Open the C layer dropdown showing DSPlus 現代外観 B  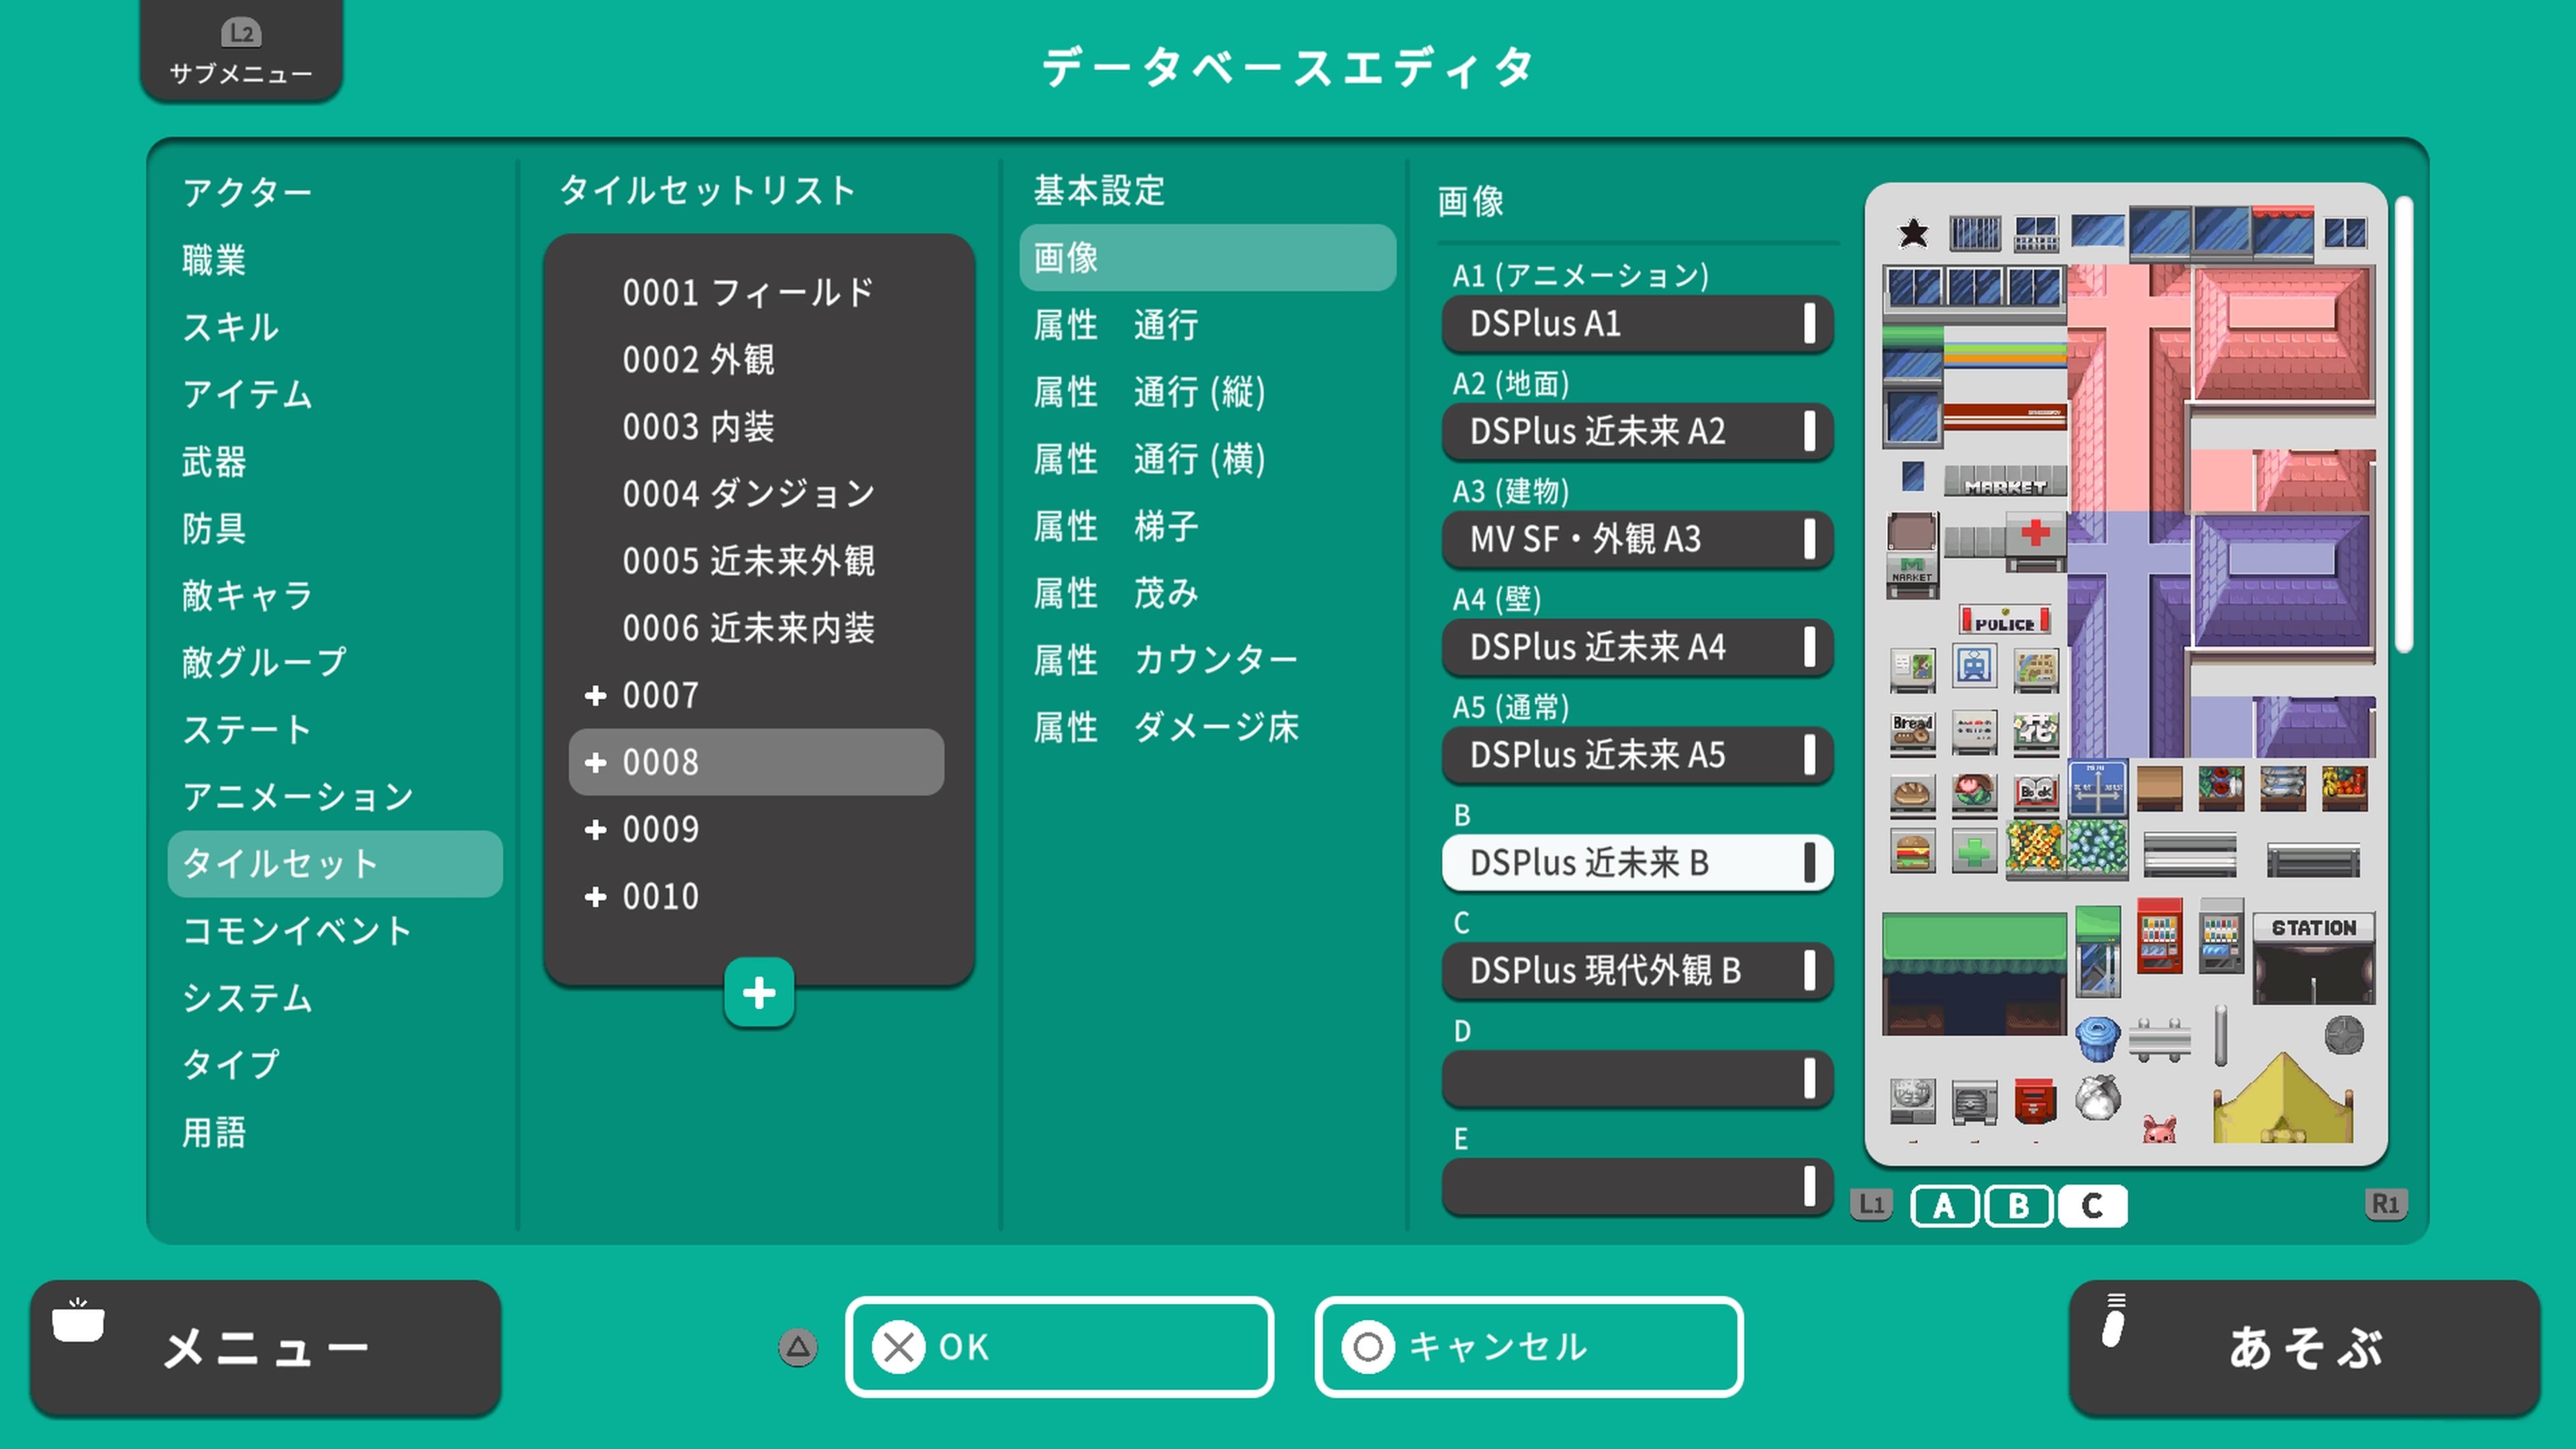point(1637,971)
